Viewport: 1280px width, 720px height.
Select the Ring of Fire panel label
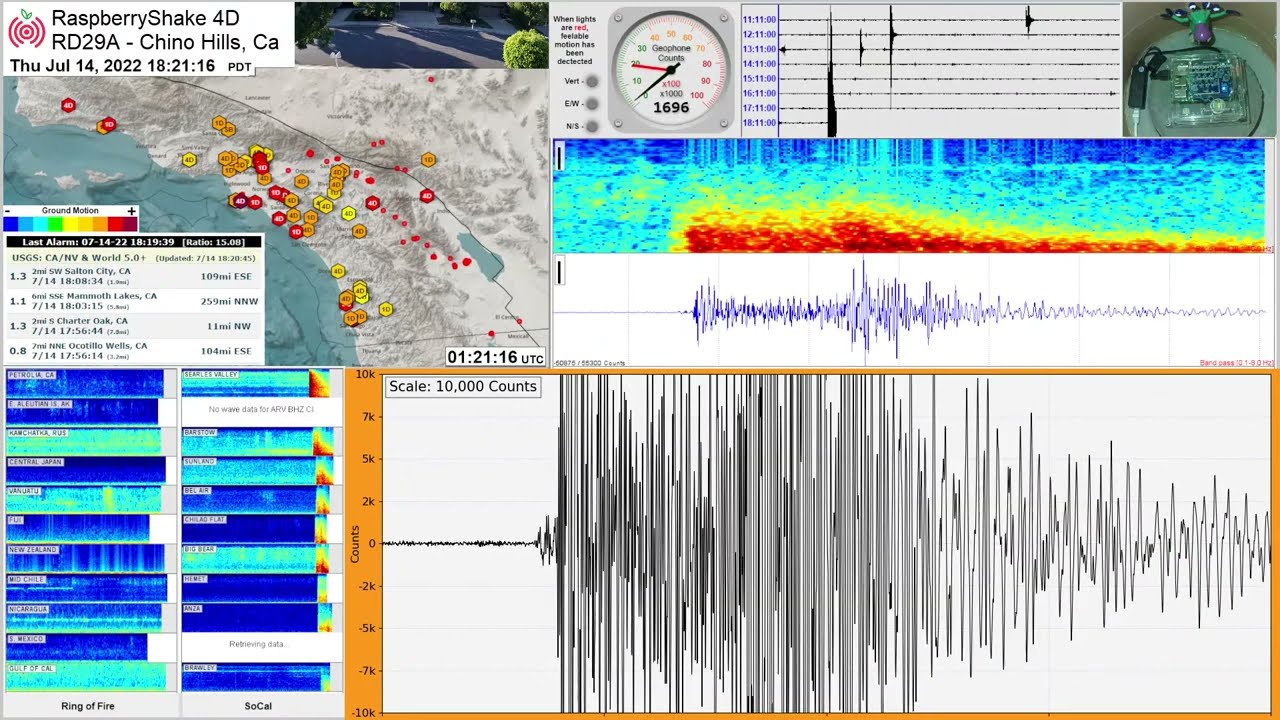(87, 706)
